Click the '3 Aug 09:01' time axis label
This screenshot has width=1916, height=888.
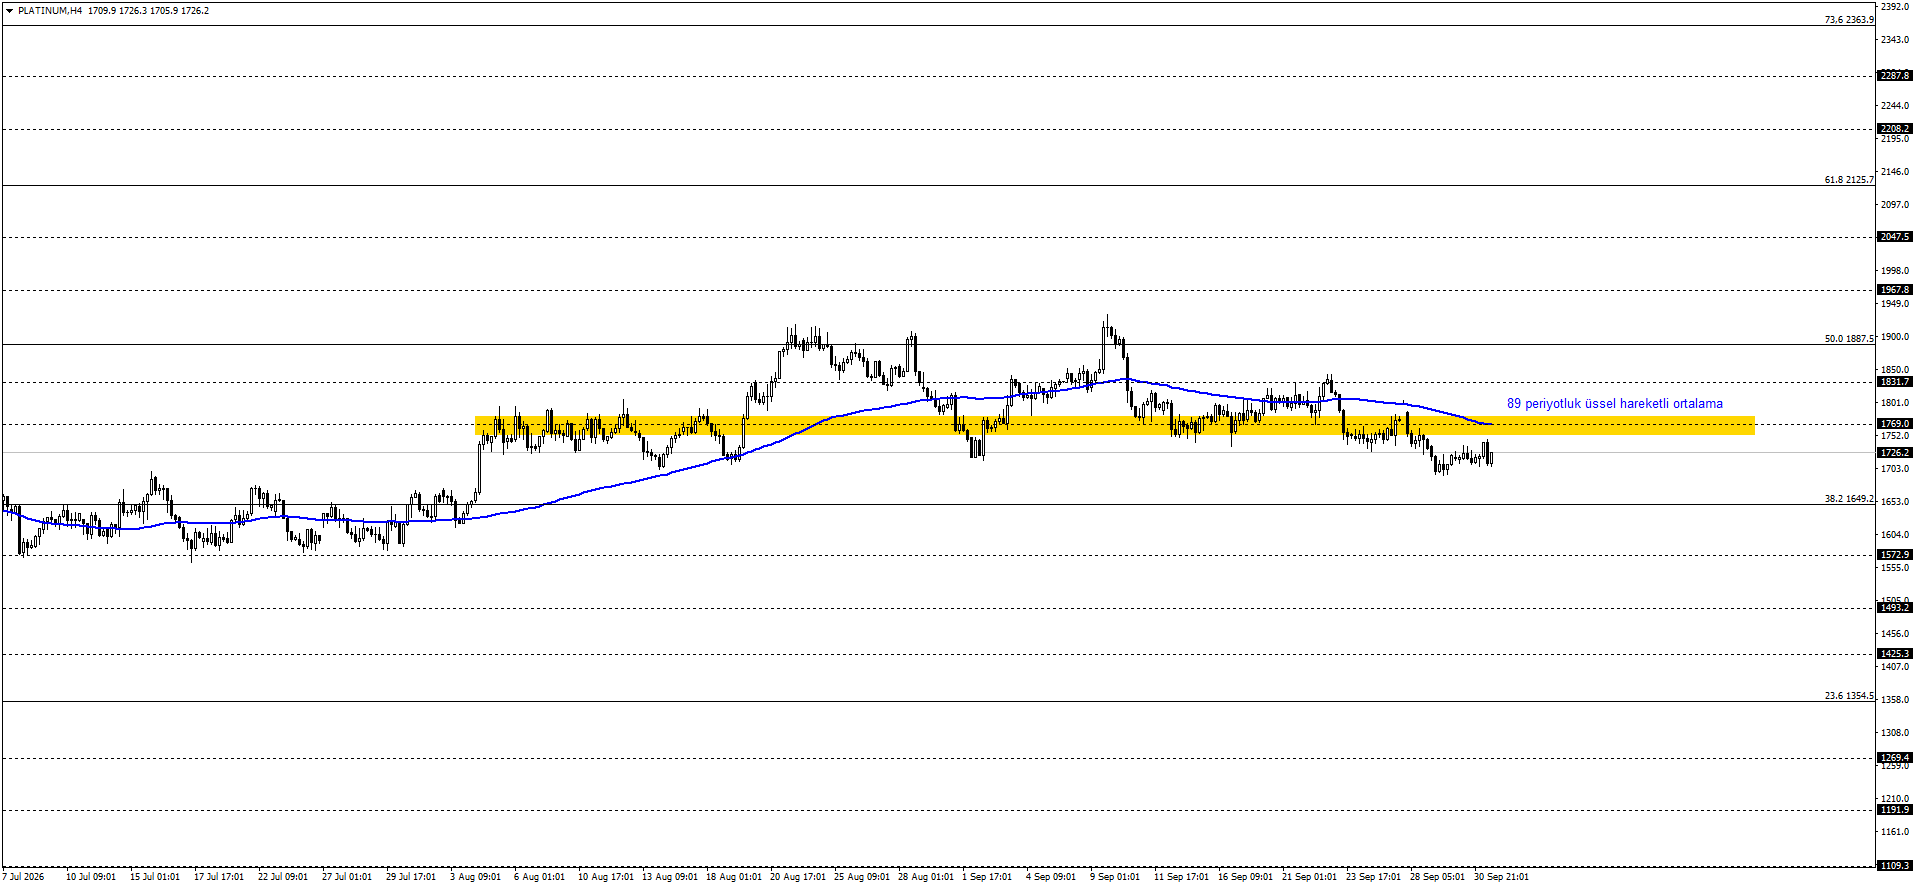point(475,877)
